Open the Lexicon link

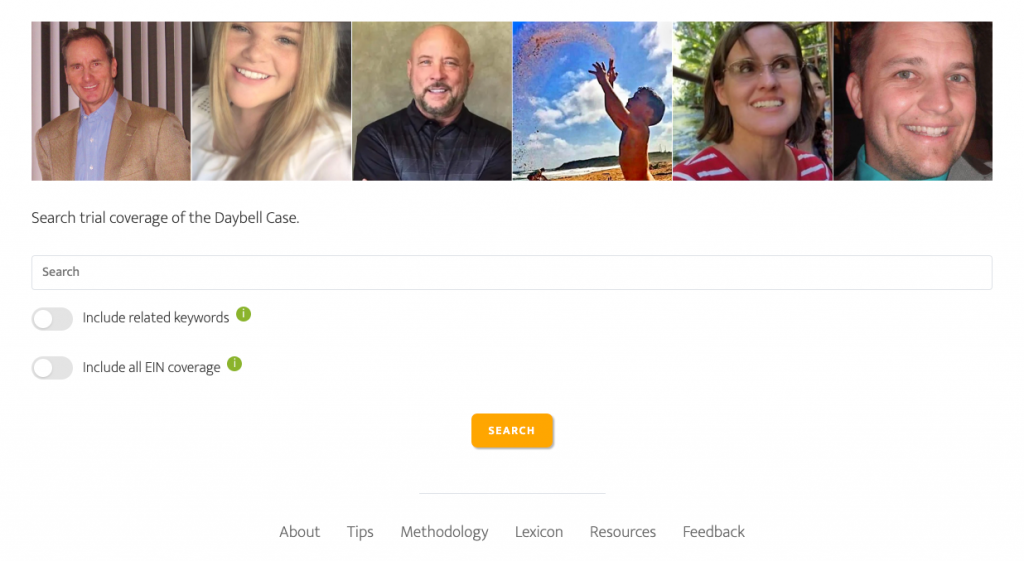coord(539,532)
